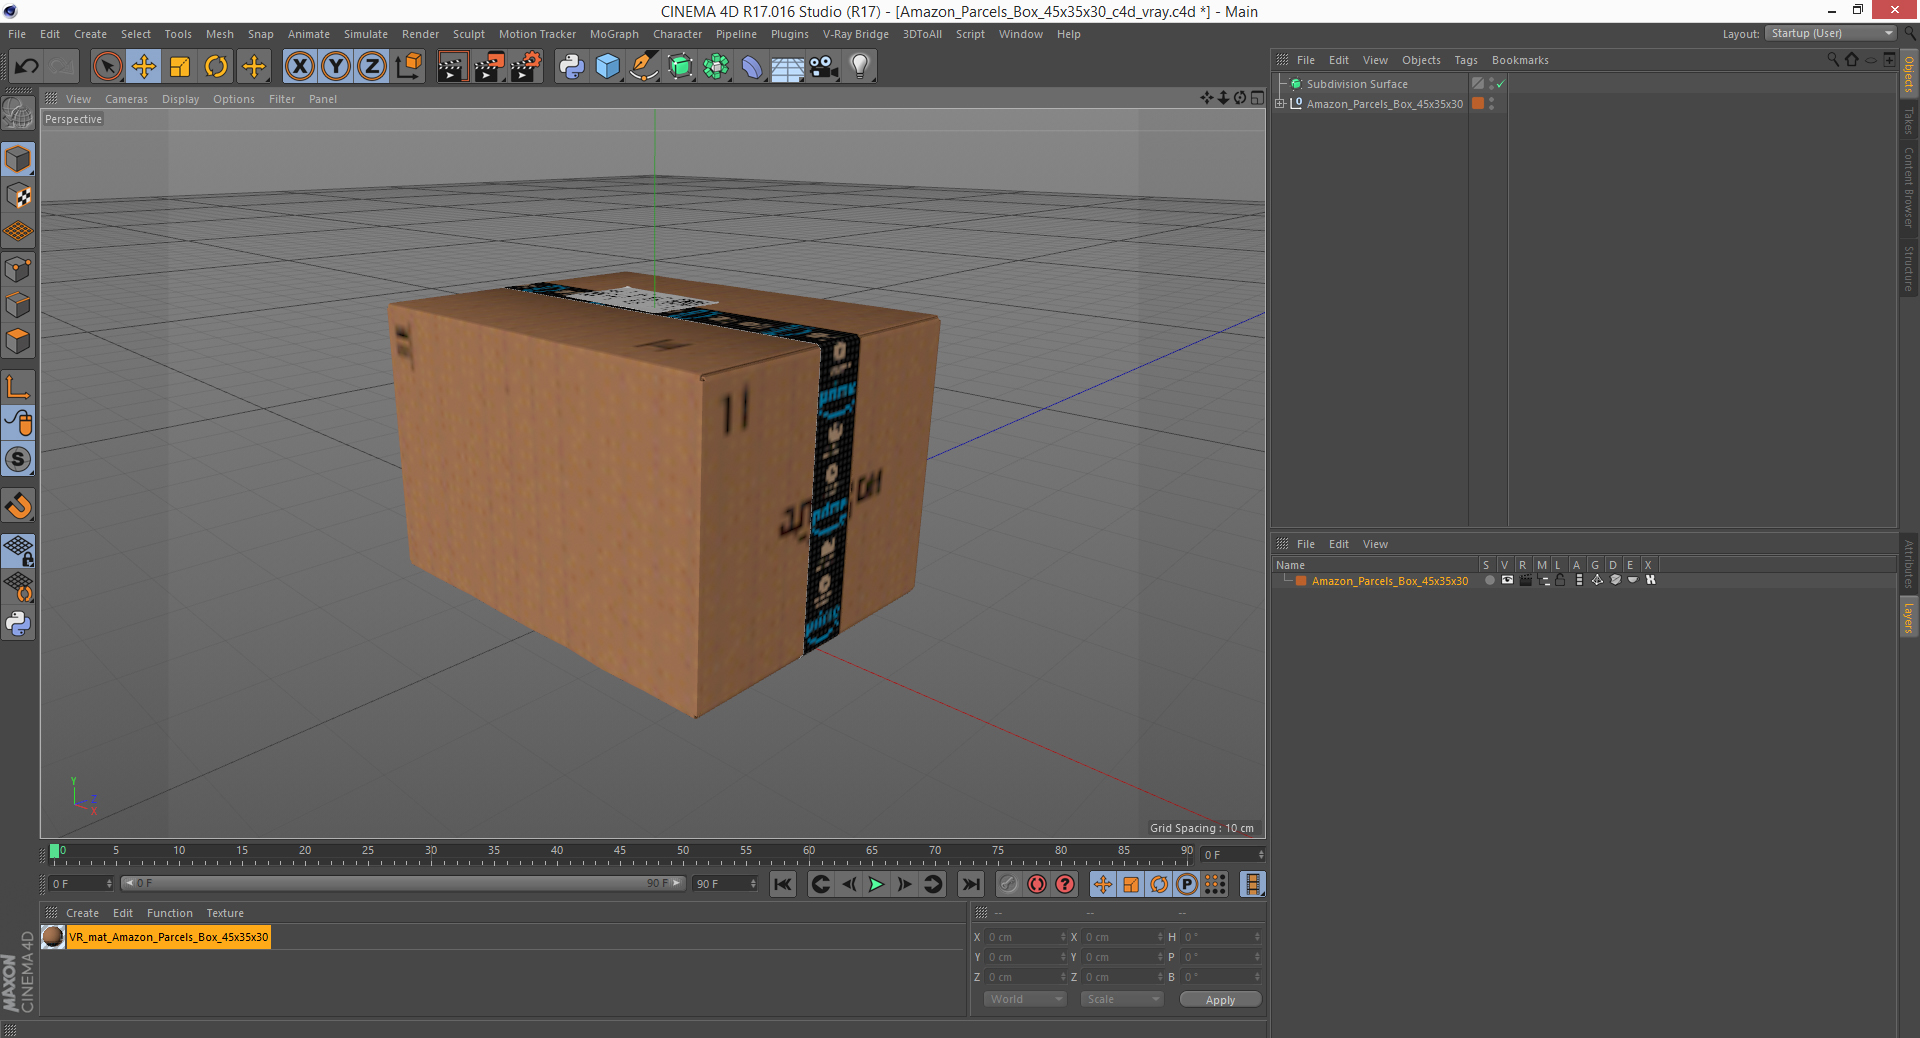Screen dimensions: 1920x1038
Task: Open the MoGraph menu
Action: click(x=614, y=34)
